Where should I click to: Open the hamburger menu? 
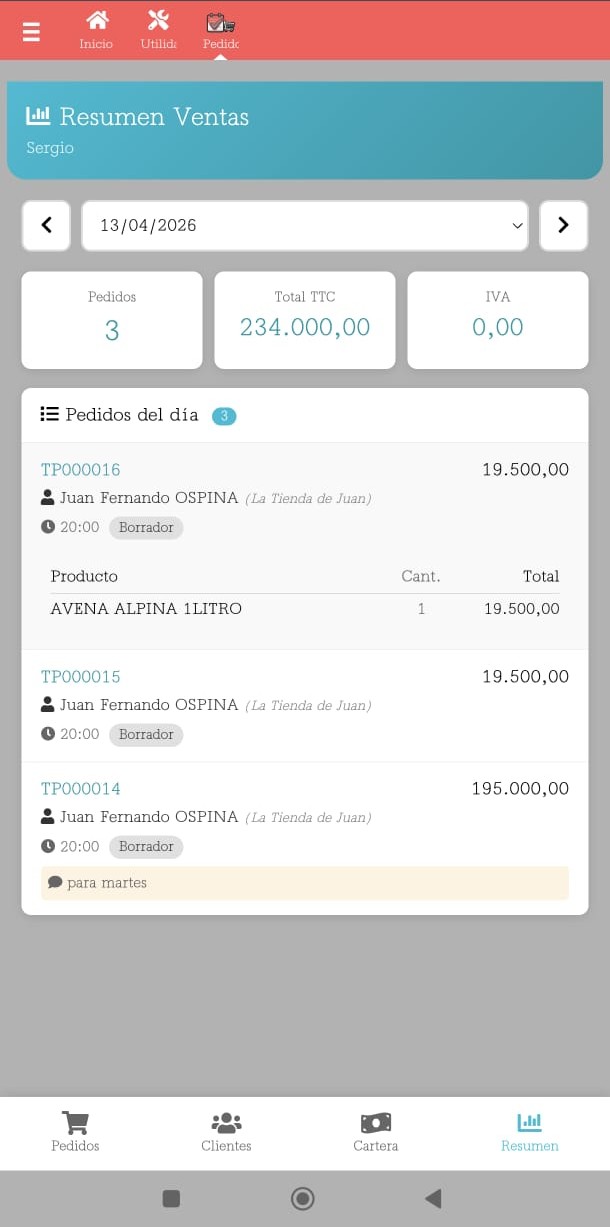(x=31, y=31)
